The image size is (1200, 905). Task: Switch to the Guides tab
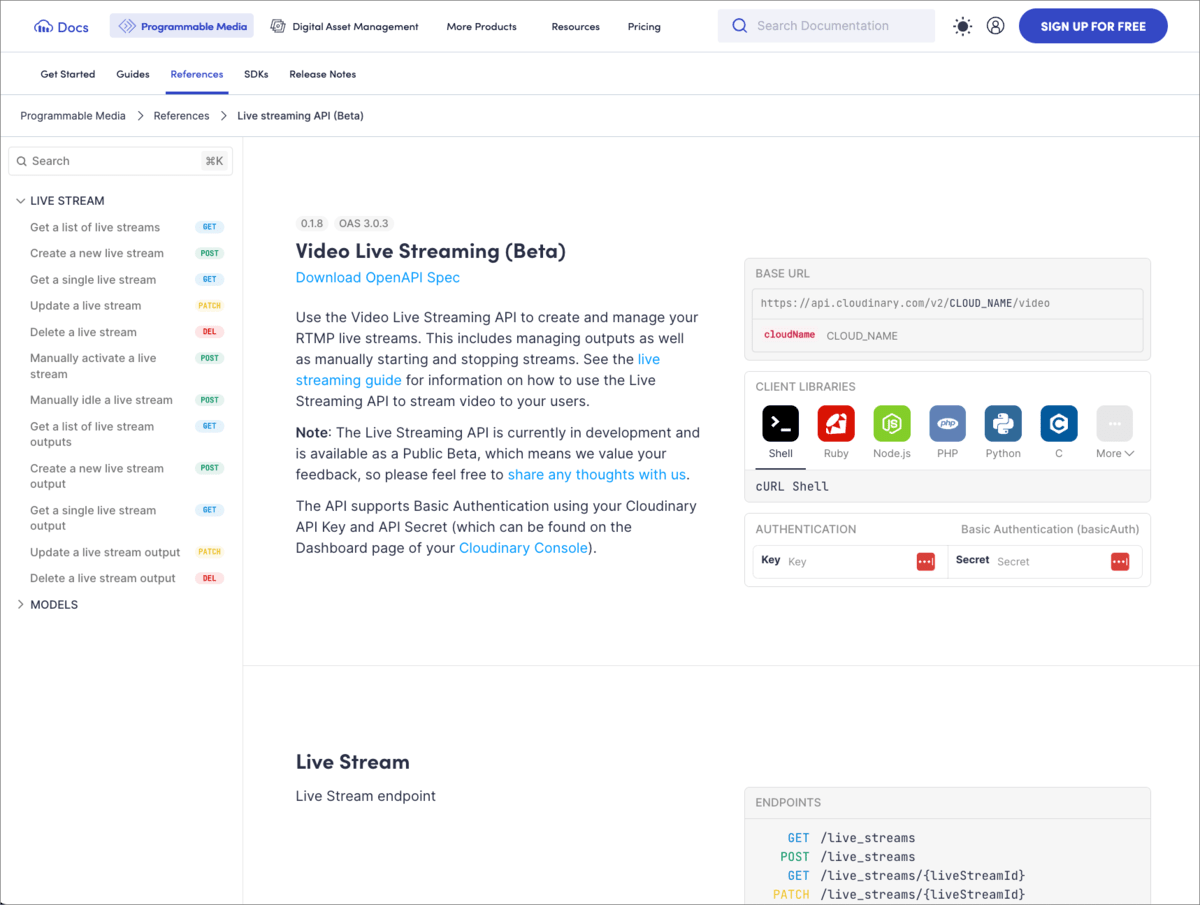coord(133,74)
